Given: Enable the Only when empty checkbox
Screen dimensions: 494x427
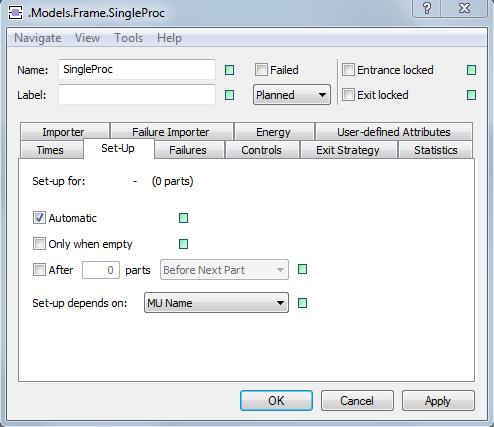Looking at the screenshot, I should (39, 244).
